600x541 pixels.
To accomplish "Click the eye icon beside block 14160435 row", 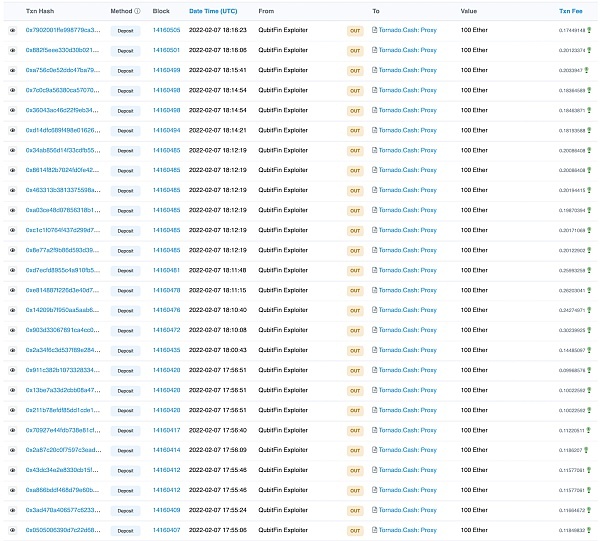I will coord(13,350).
